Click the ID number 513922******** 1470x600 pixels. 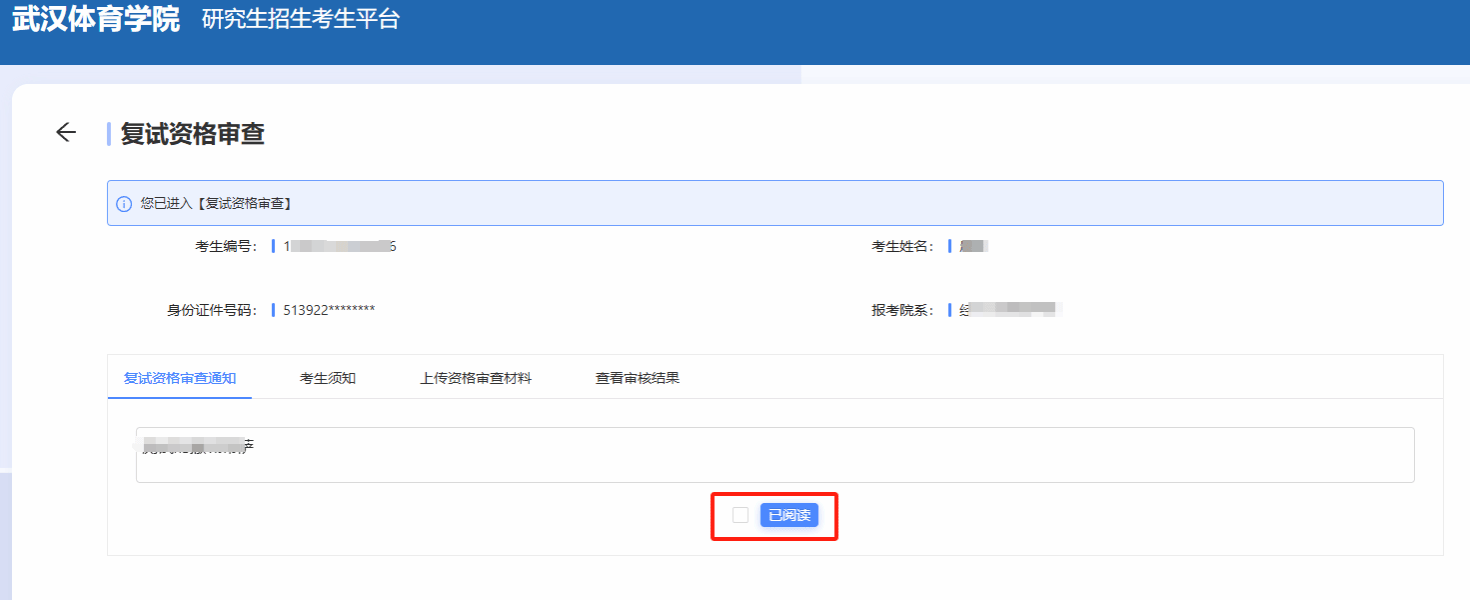[329, 310]
